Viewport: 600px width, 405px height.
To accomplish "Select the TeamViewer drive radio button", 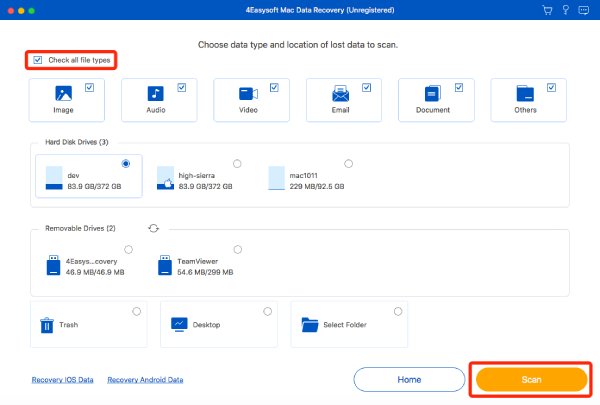I will tap(238, 250).
